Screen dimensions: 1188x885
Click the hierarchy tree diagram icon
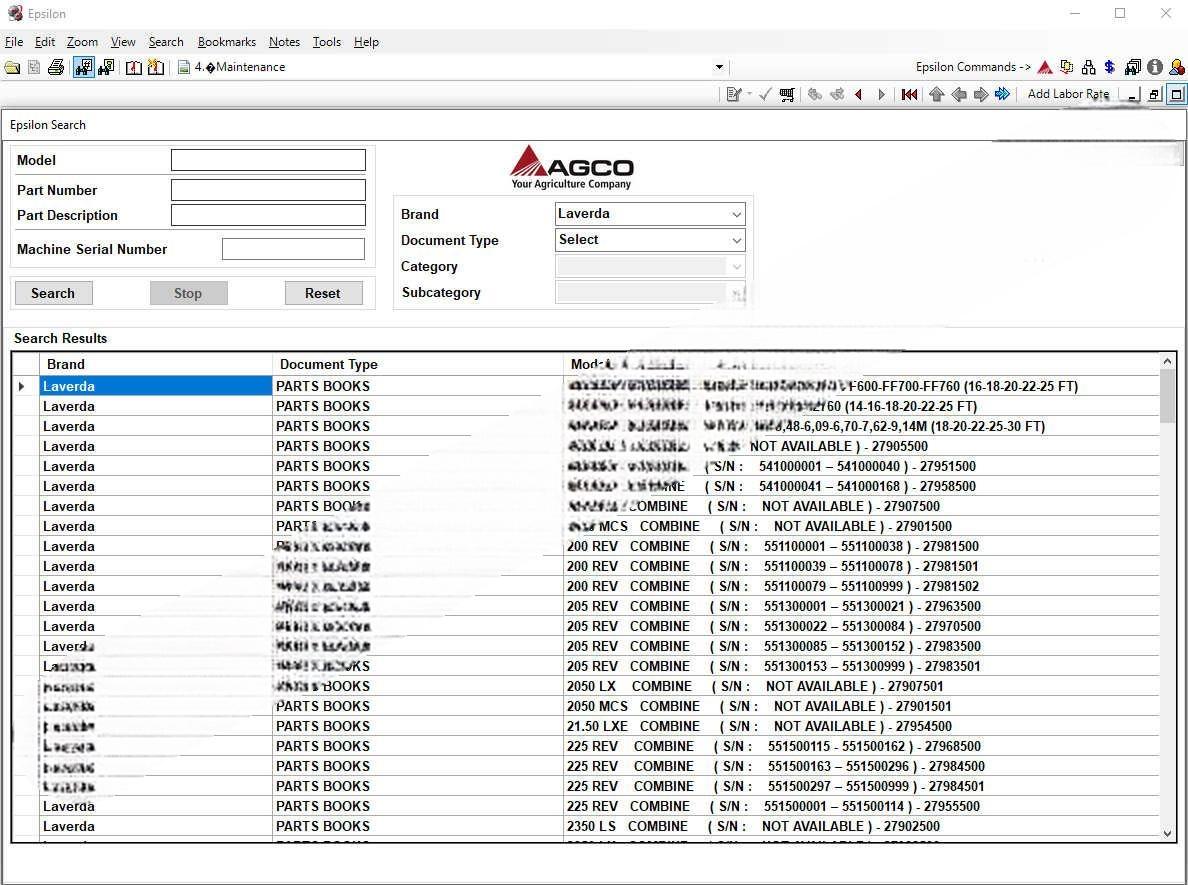(x=1089, y=67)
